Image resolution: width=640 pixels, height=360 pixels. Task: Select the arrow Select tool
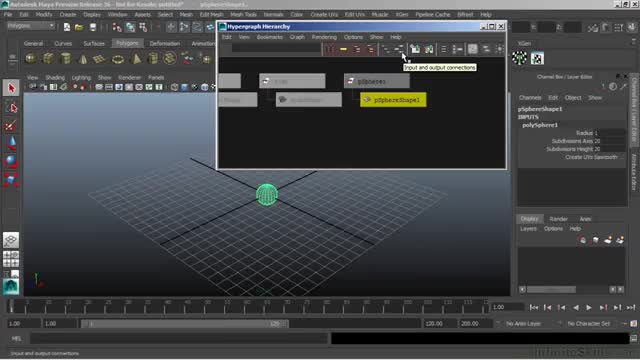point(11,88)
